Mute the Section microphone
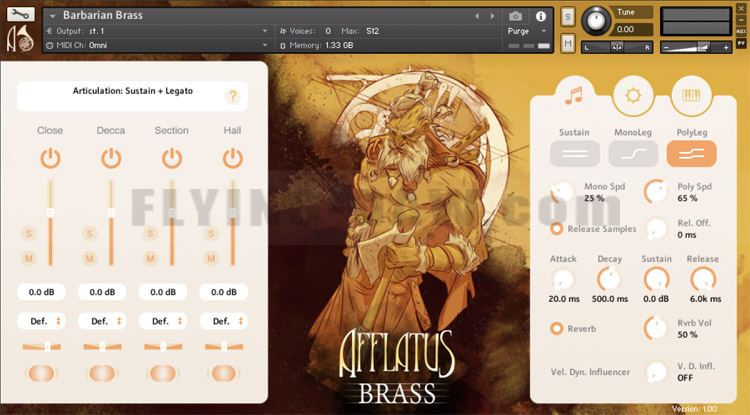 [150, 259]
